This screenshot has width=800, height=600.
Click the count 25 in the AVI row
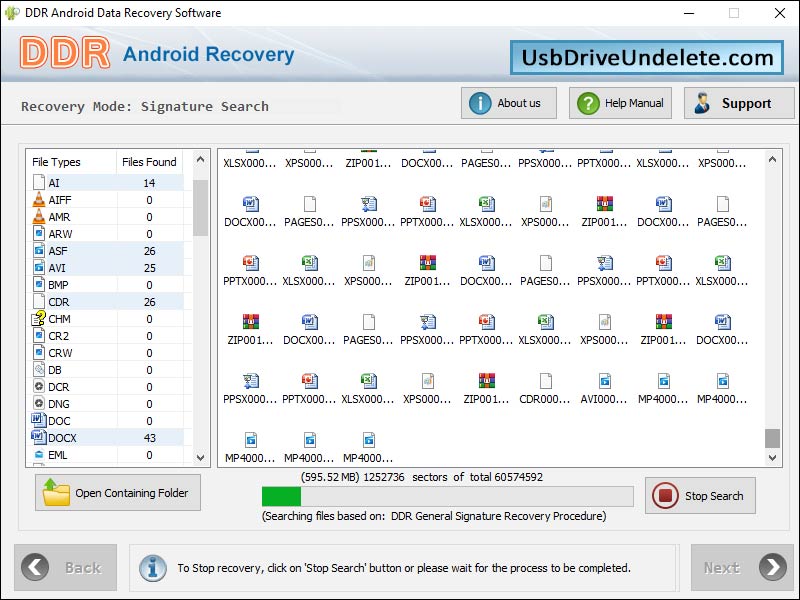pos(149,268)
